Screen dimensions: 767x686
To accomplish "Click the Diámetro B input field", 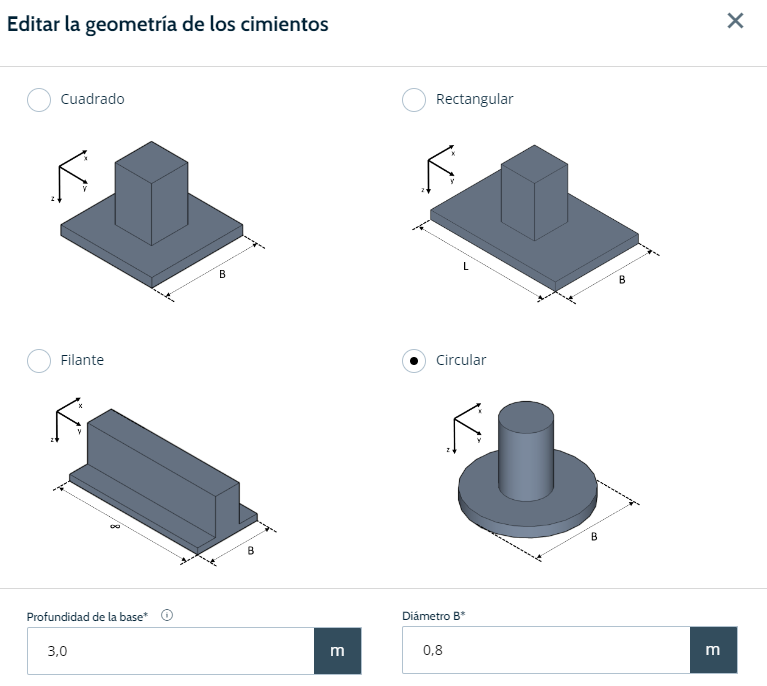I will [546, 651].
